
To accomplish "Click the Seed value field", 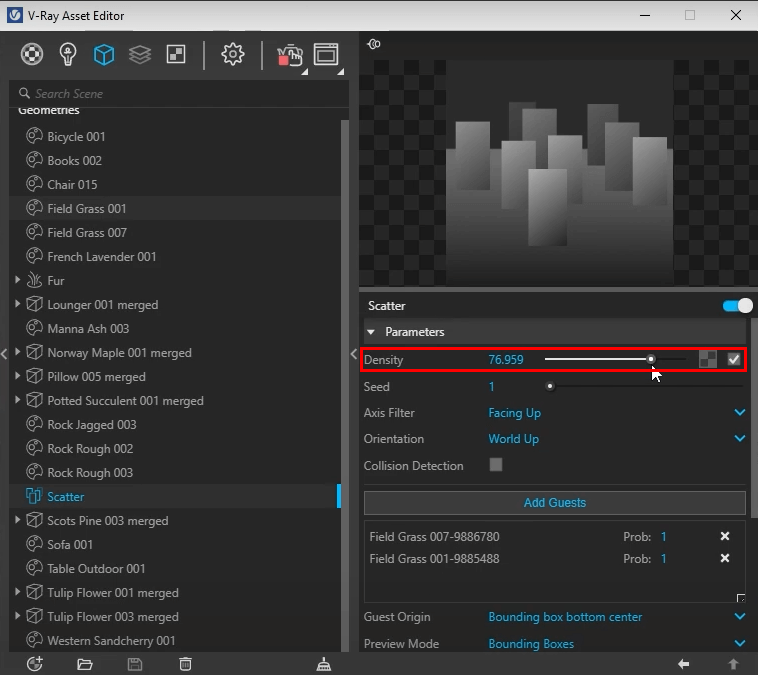I will point(491,387).
